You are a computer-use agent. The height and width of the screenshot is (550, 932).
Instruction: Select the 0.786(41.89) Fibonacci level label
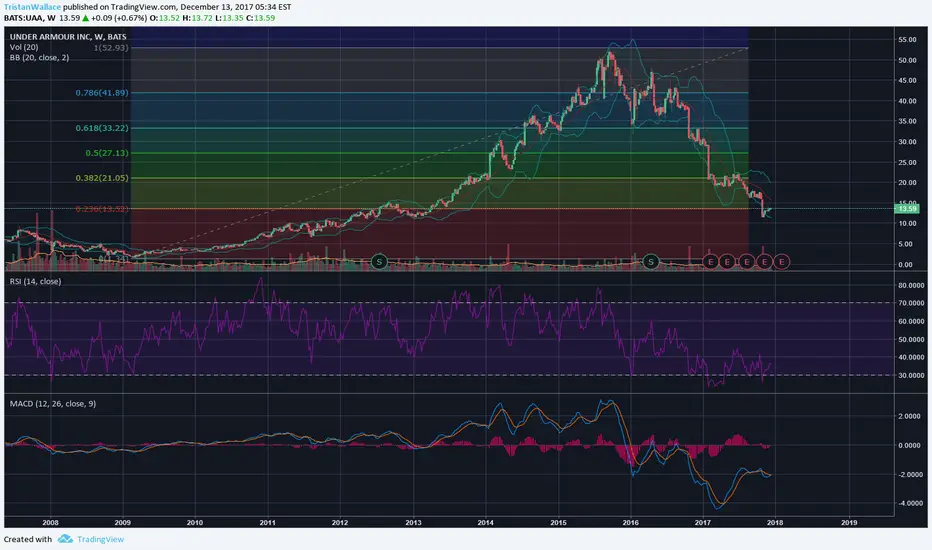pos(102,93)
